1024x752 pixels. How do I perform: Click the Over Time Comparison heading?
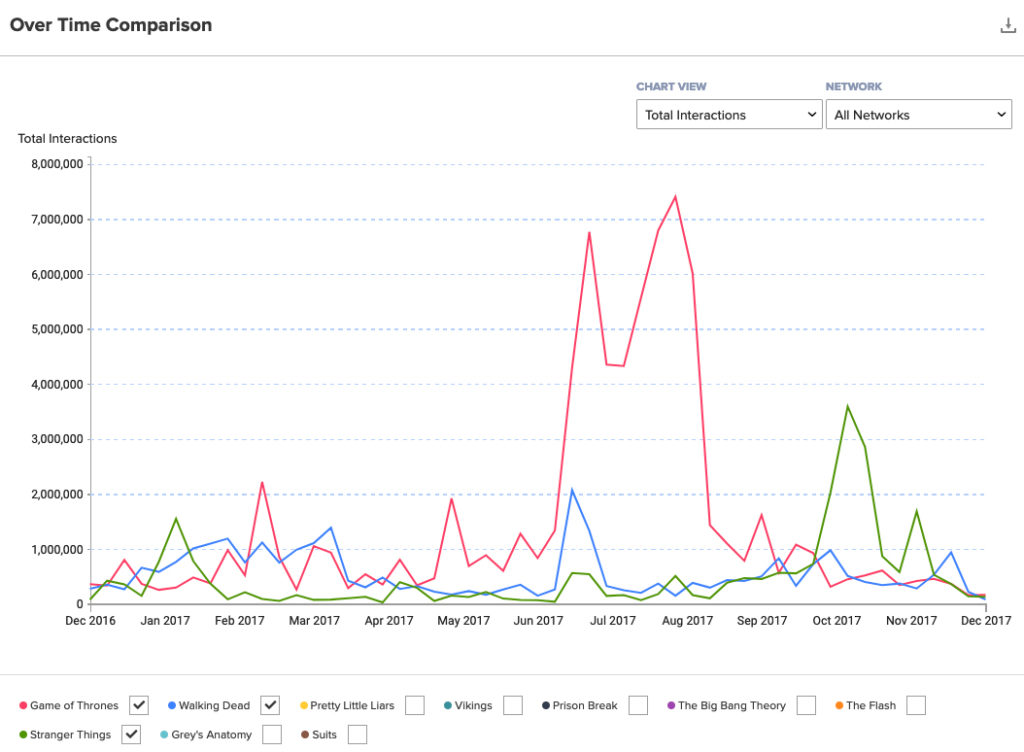(x=111, y=25)
